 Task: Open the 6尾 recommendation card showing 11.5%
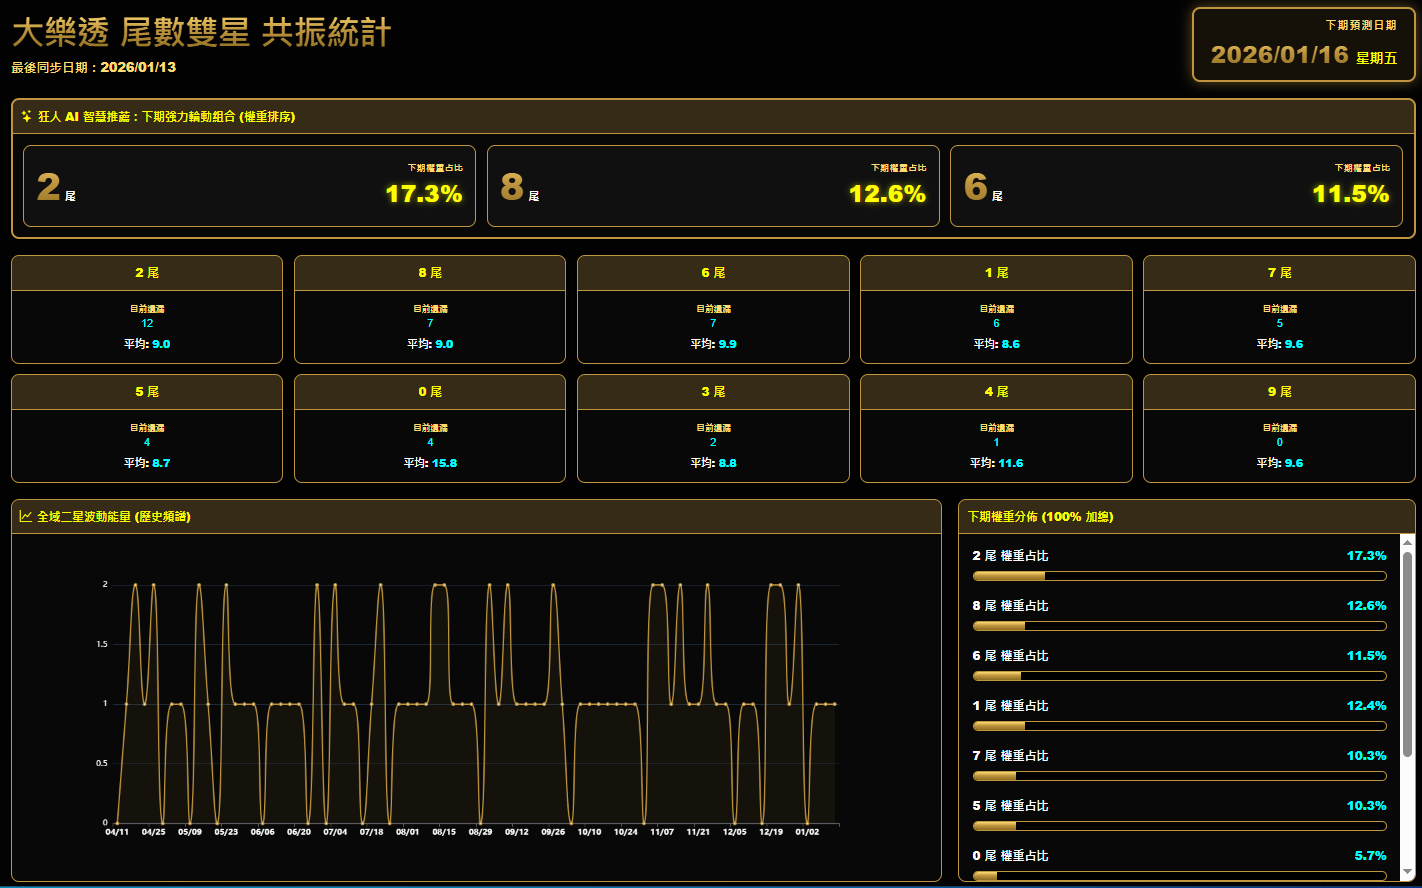[1176, 186]
